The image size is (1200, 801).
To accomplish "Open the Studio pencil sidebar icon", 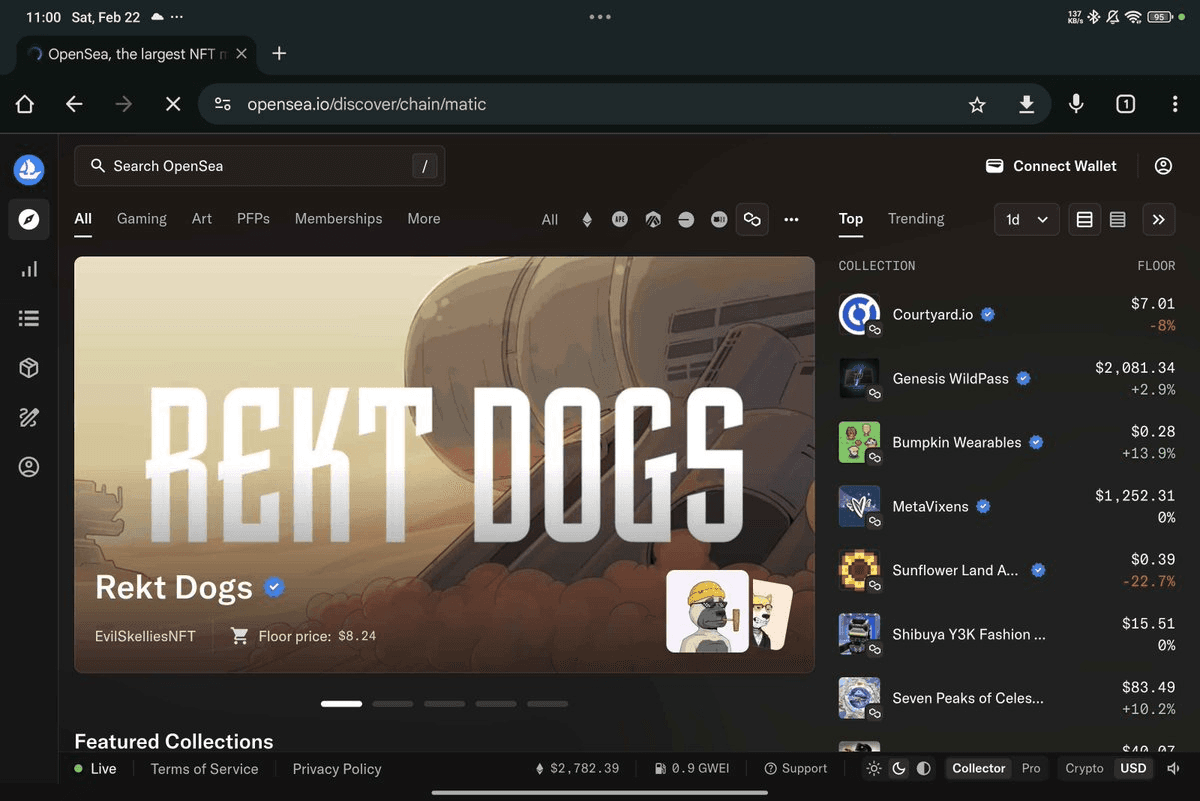I will click(x=29, y=418).
